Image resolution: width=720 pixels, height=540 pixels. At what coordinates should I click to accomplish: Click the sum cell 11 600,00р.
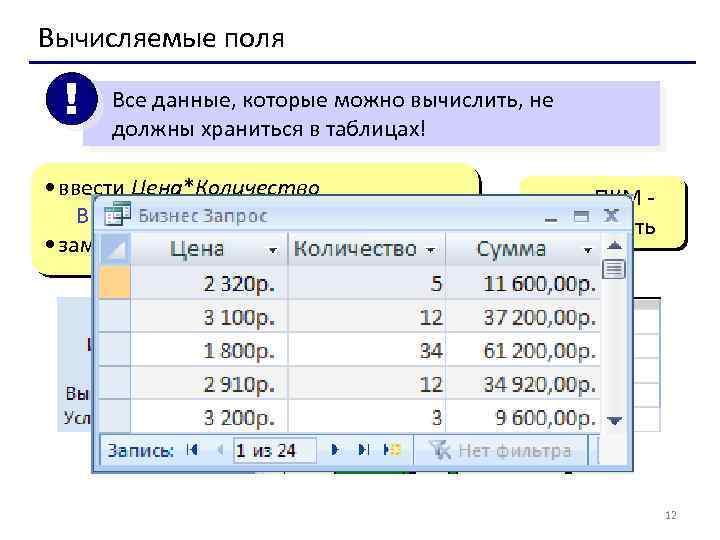pos(523,283)
